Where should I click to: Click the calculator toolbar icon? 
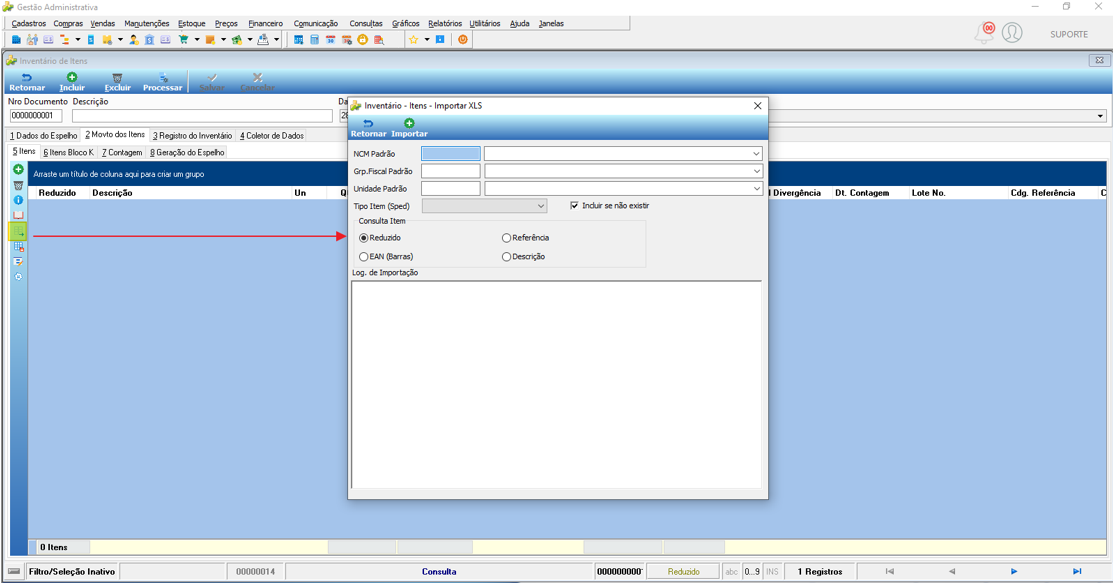tap(314, 40)
